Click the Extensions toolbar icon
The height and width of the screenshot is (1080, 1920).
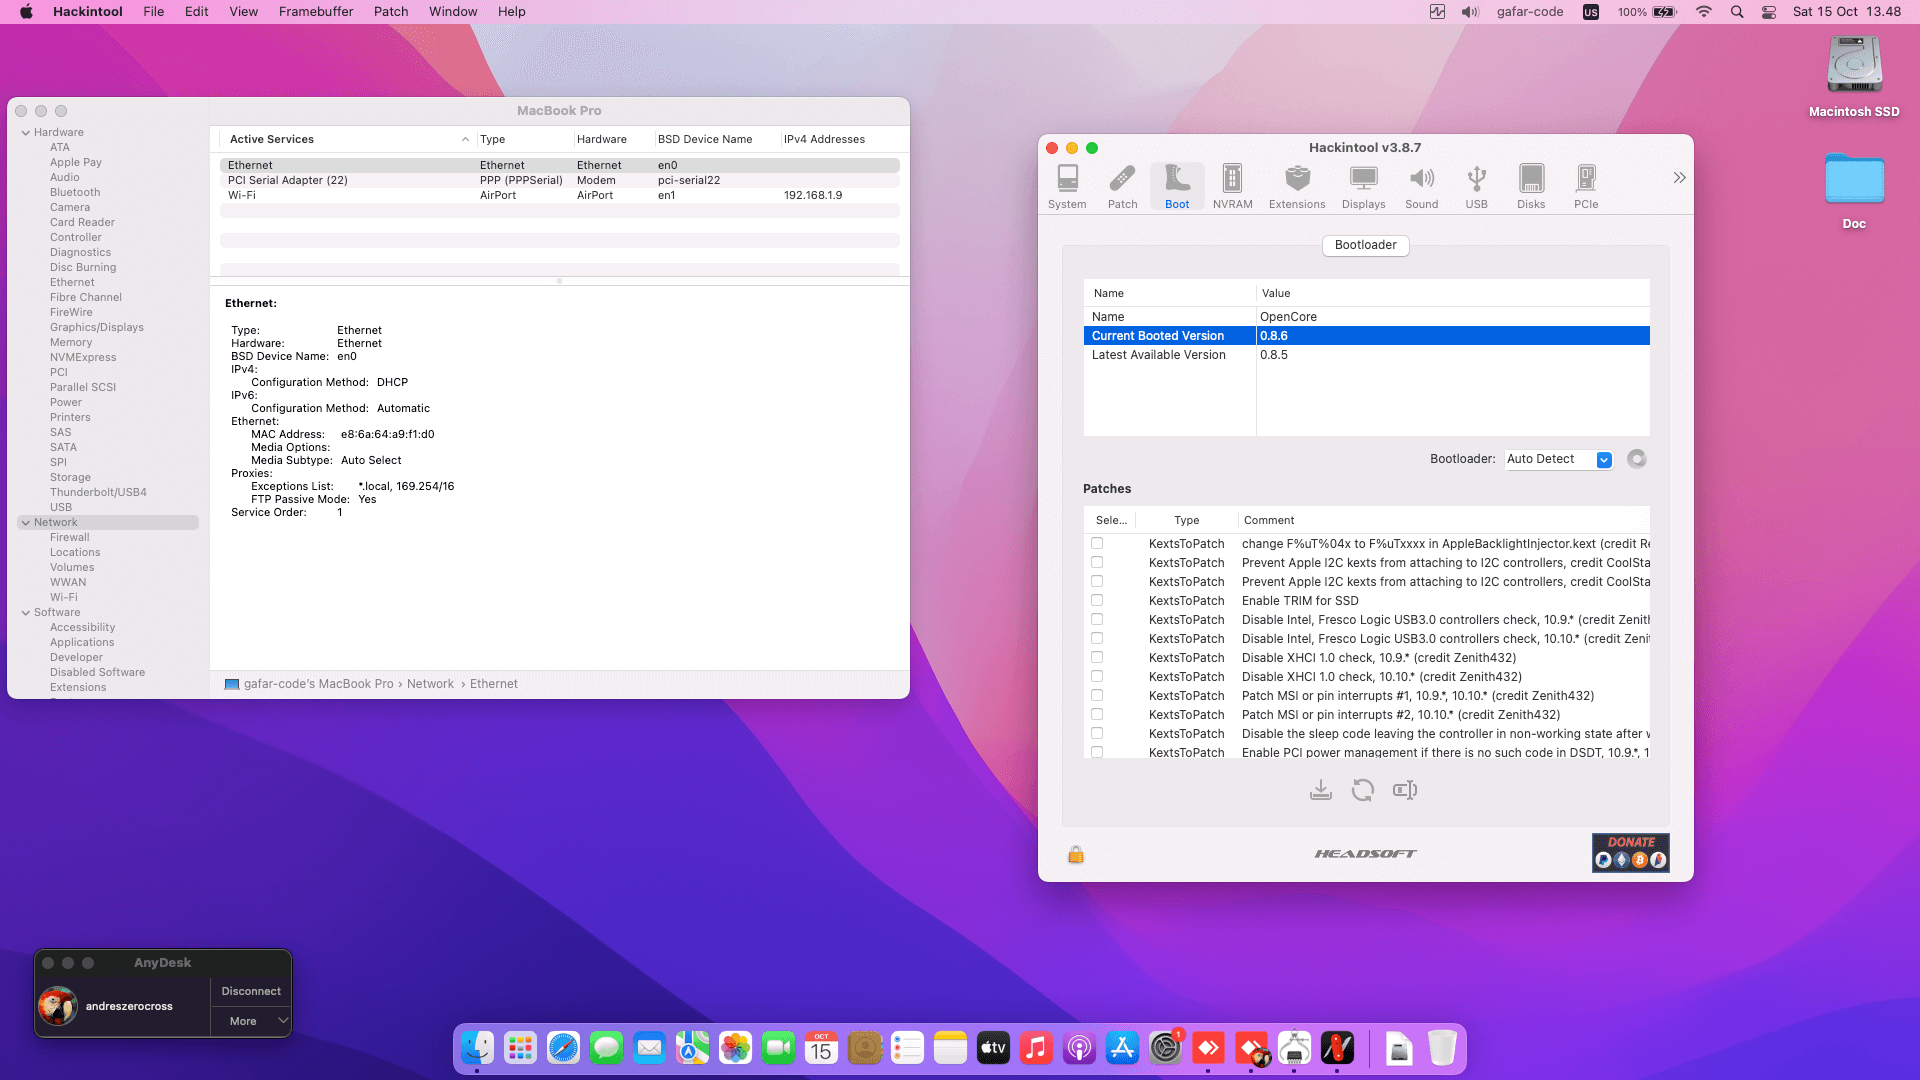[x=1297, y=186]
